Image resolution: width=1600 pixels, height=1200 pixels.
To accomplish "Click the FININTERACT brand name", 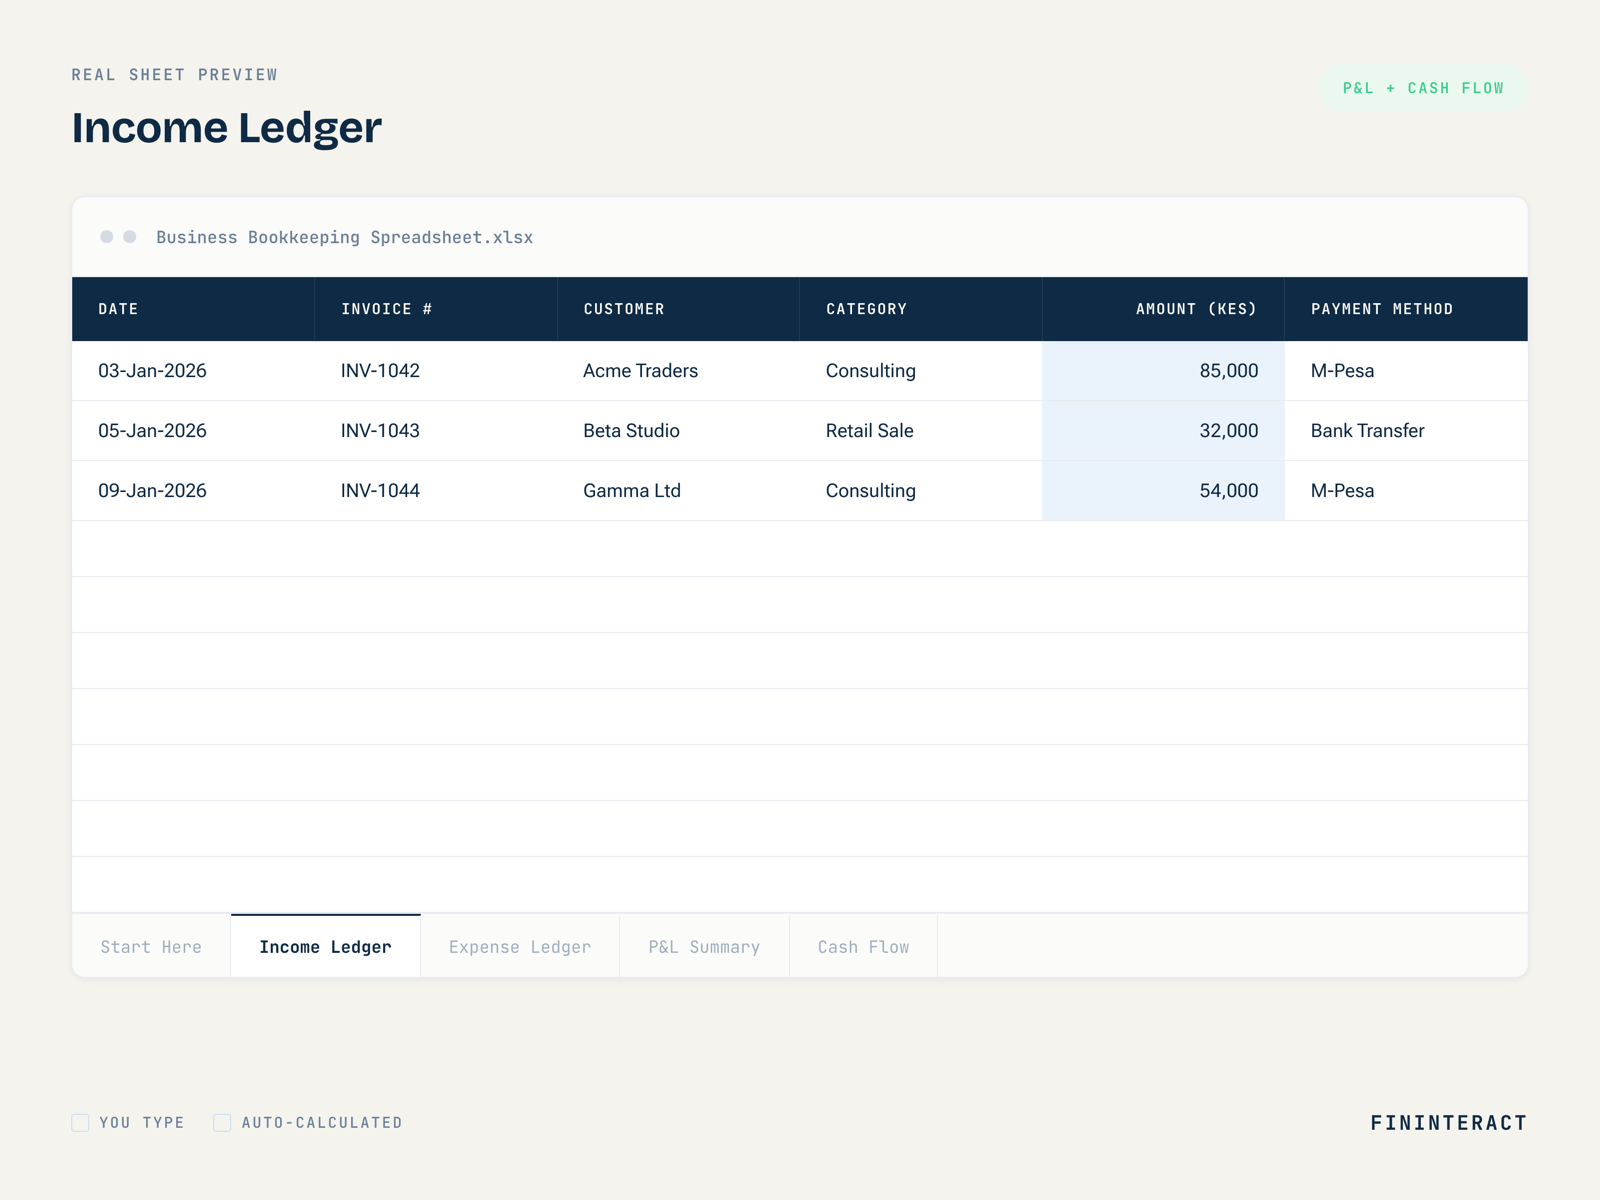I will tap(1448, 1123).
